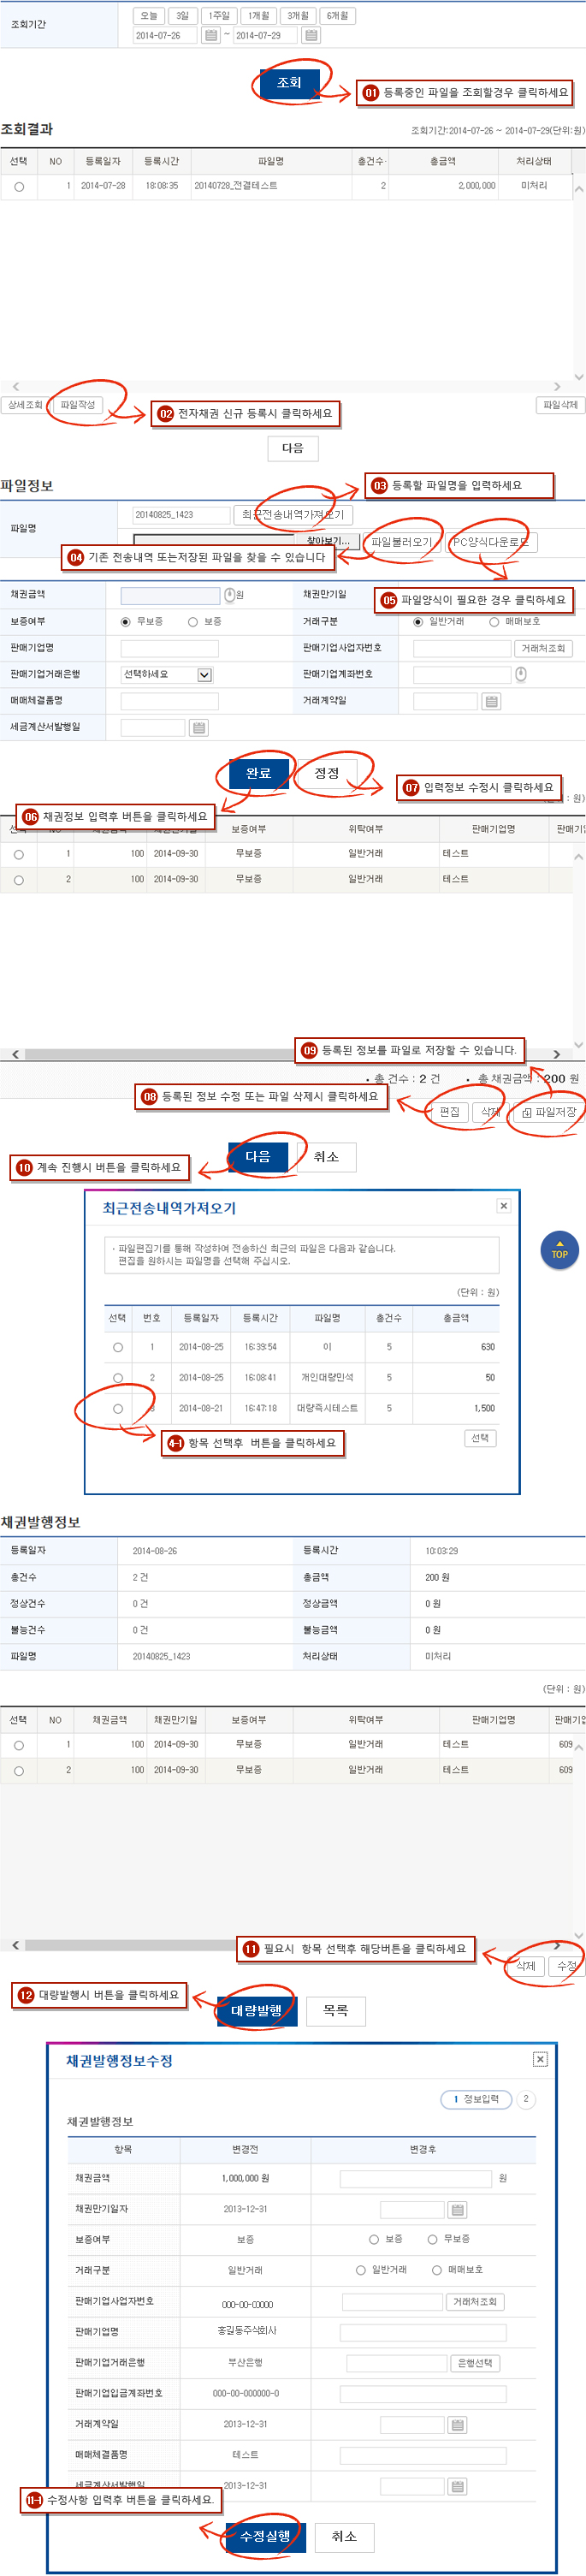The image size is (586, 2576).
Task: Select the 16:39:54 row in the 최근전송내역 popup
Action: (118, 1347)
